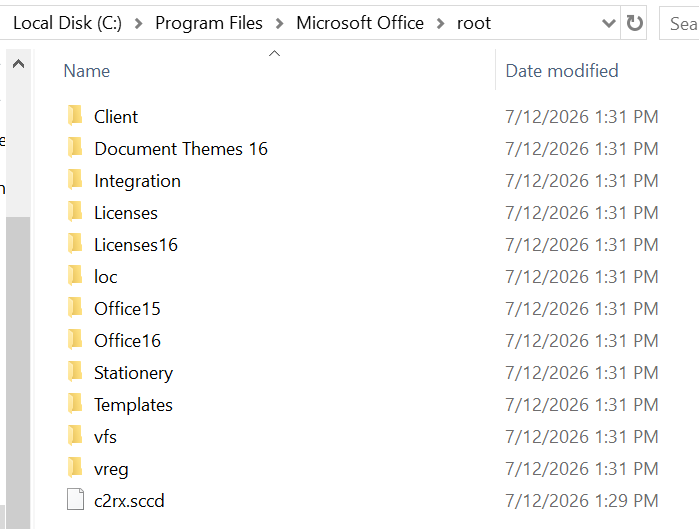Image resolution: width=699 pixels, height=529 pixels.
Task: Sort by the Name column header
Action: [86, 71]
